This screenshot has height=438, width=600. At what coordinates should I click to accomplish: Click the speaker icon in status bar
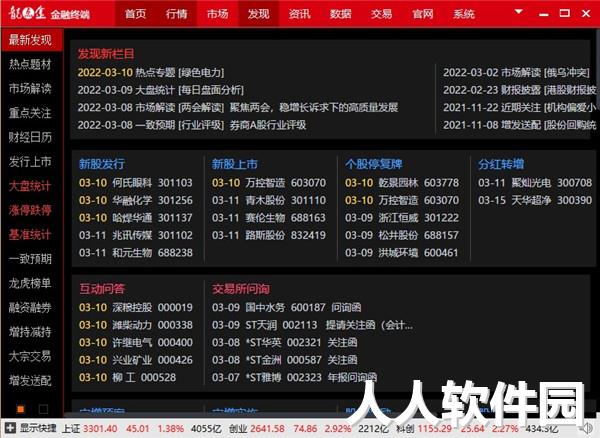pyautogui.click(x=586, y=429)
